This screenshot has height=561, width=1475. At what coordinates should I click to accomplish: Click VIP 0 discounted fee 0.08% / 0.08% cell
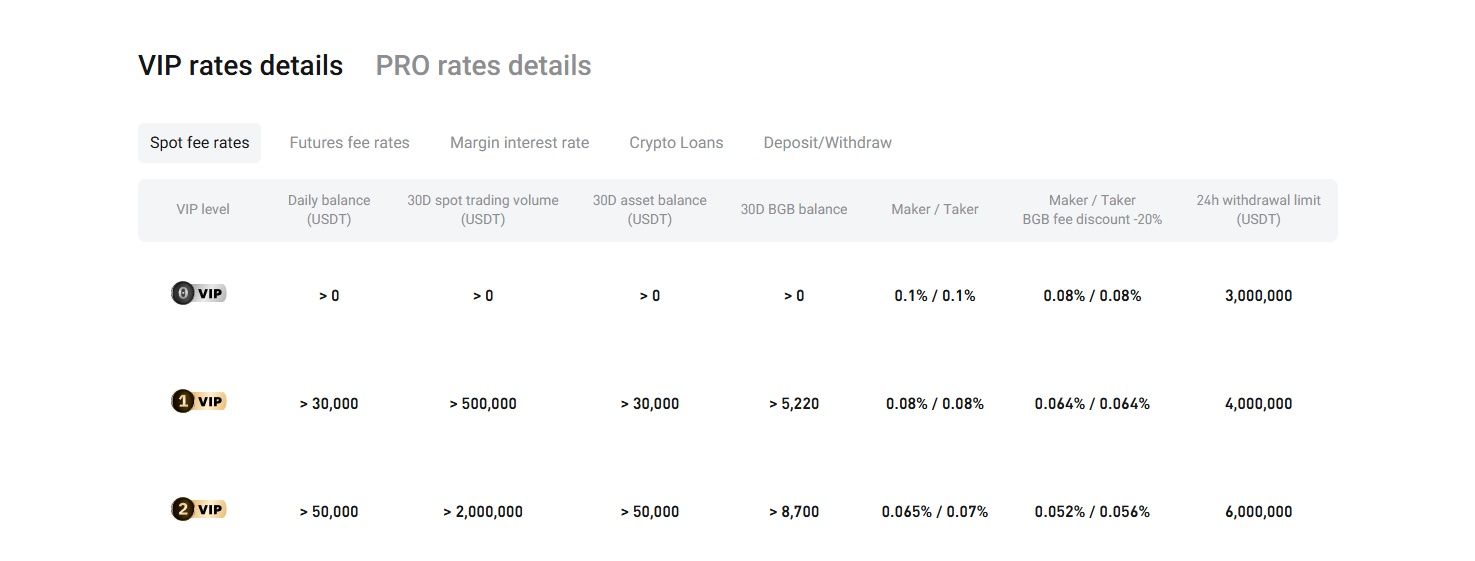tap(1092, 296)
